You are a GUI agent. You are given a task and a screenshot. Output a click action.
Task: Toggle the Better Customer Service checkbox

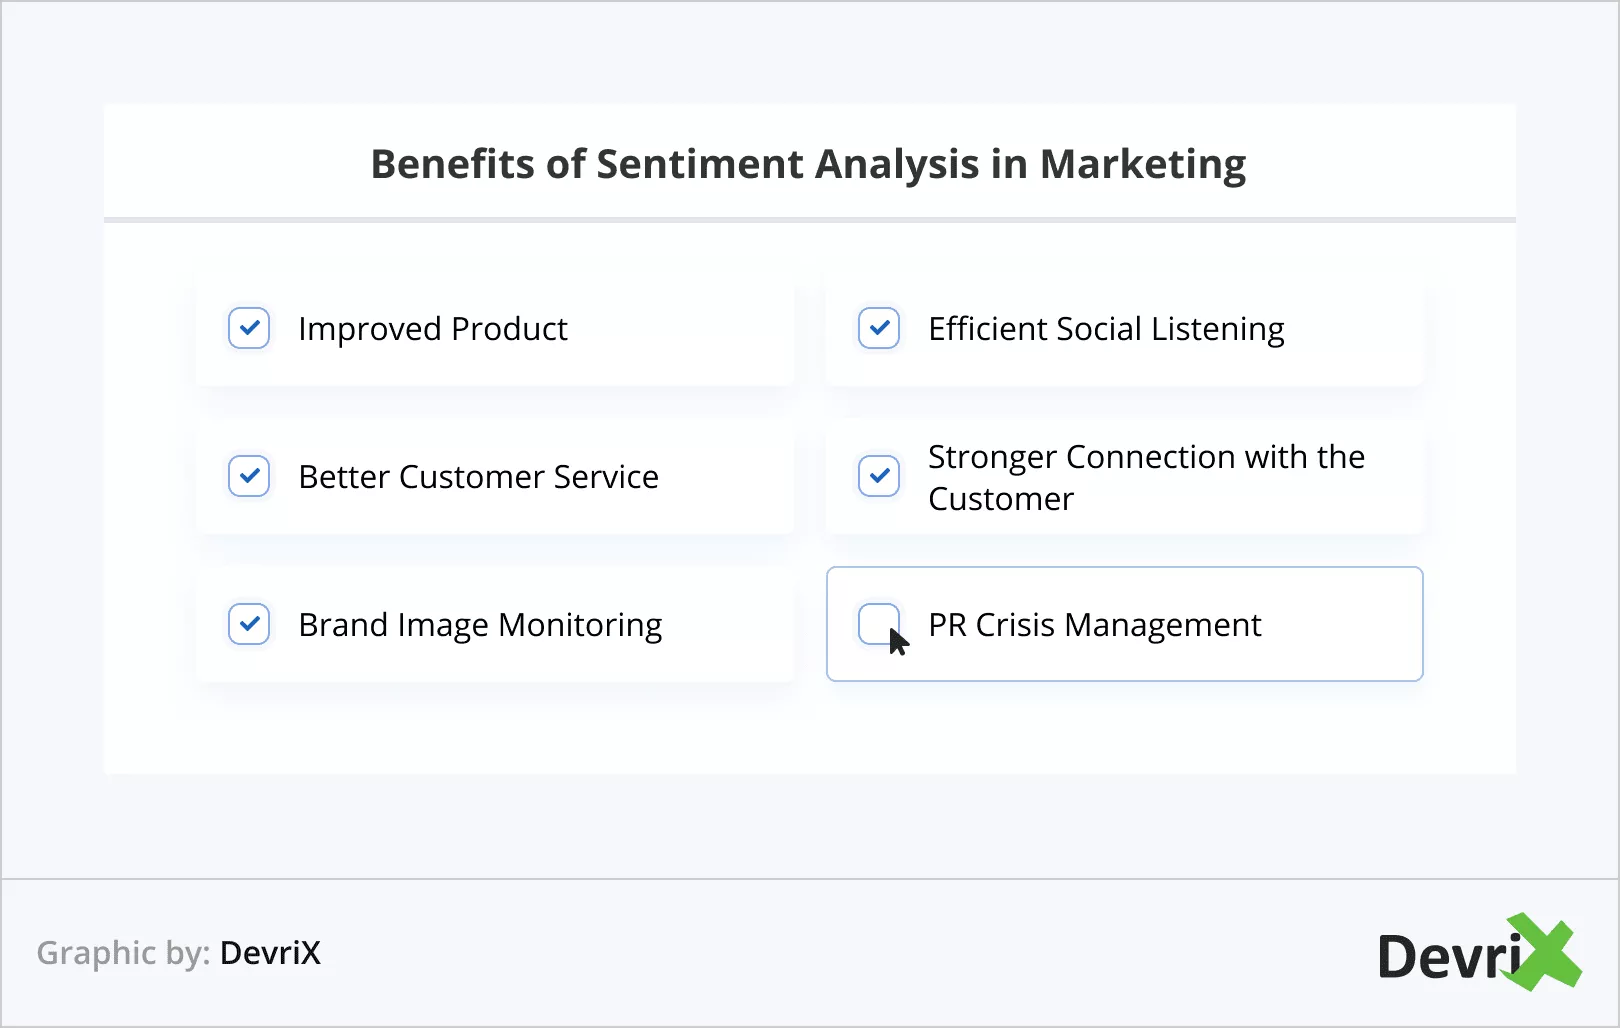[x=249, y=476]
